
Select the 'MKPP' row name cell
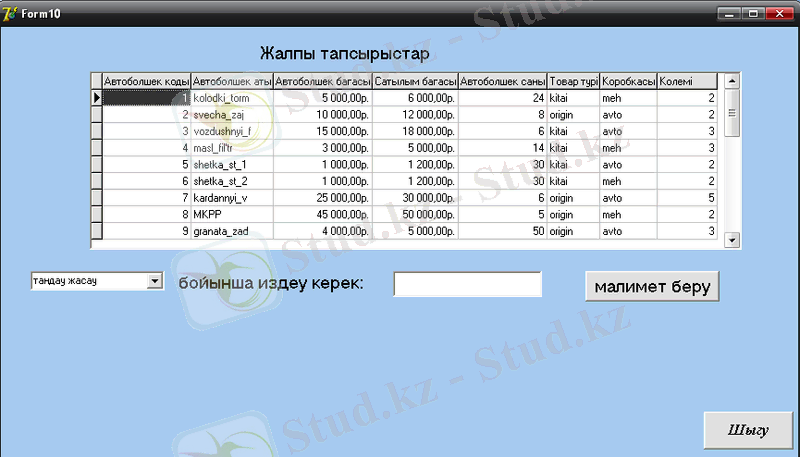(231, 214)
